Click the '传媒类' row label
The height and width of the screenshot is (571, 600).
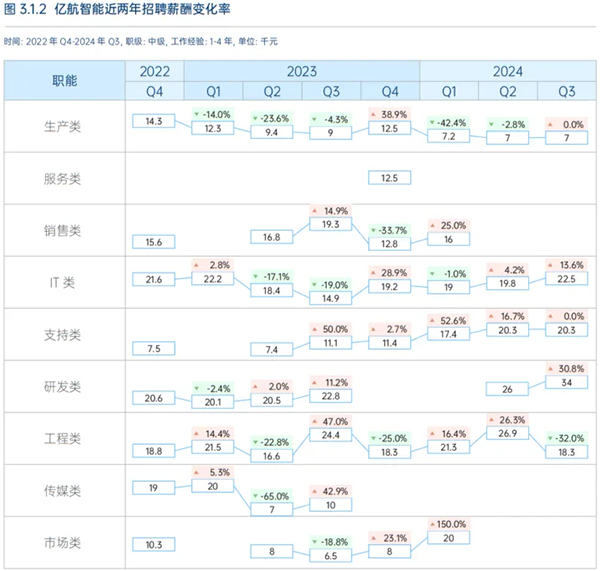coord(62,491)
